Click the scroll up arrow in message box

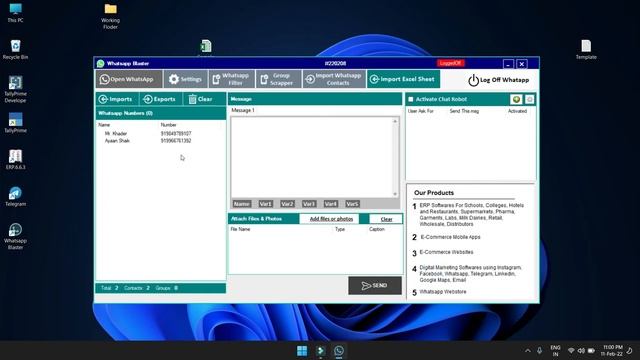[x=395, y=121]
